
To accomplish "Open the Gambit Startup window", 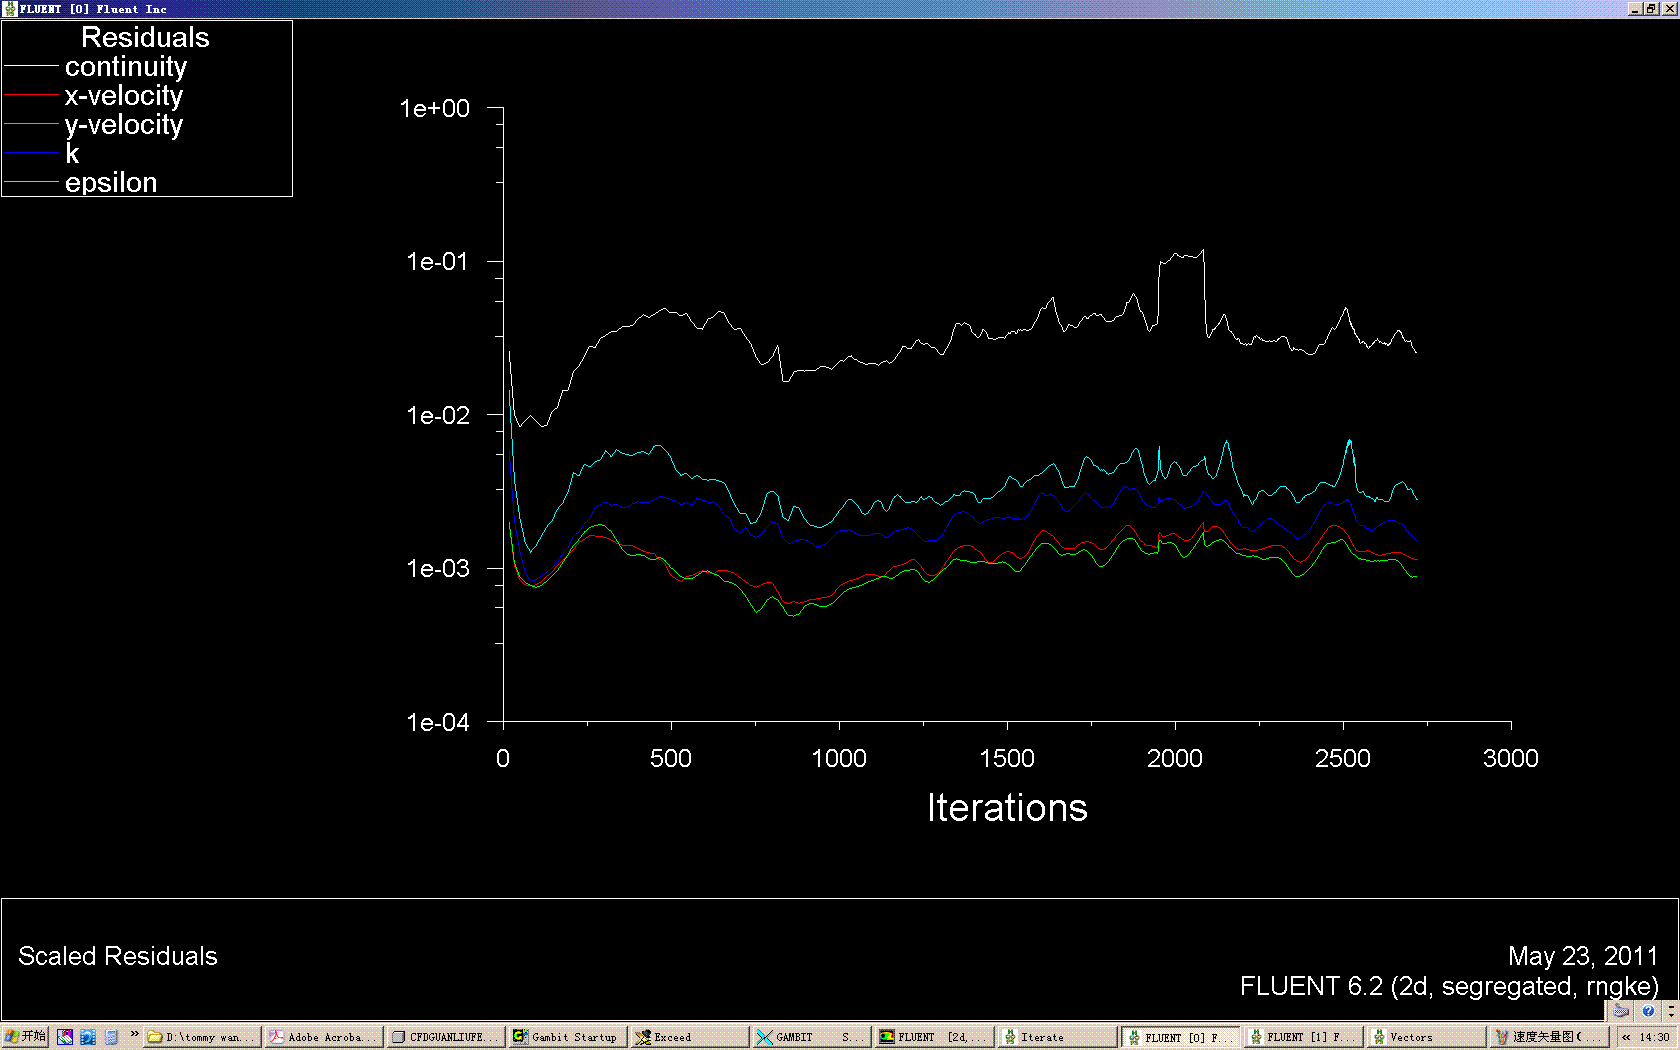I will click(x=567, y=1037).
